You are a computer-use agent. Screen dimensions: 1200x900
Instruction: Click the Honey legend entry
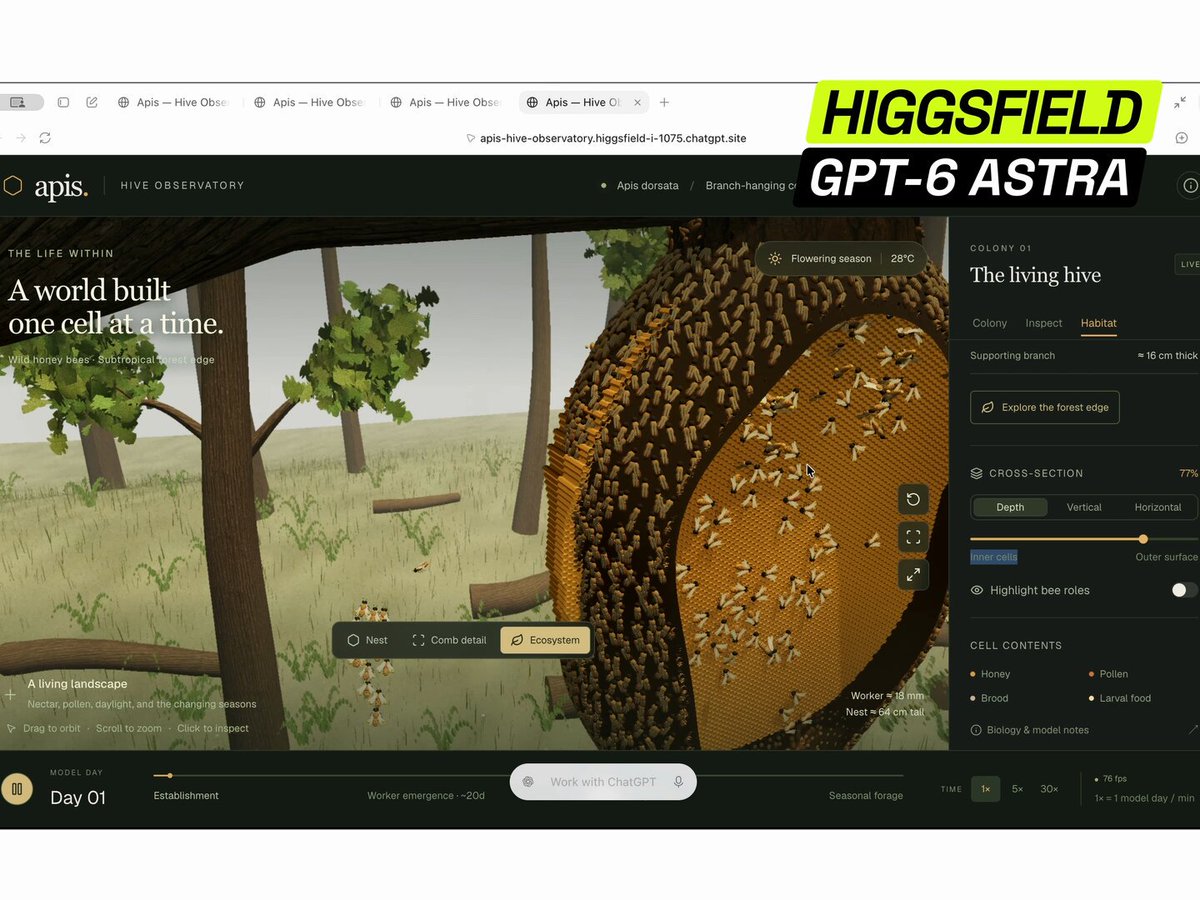click(990, 674)
